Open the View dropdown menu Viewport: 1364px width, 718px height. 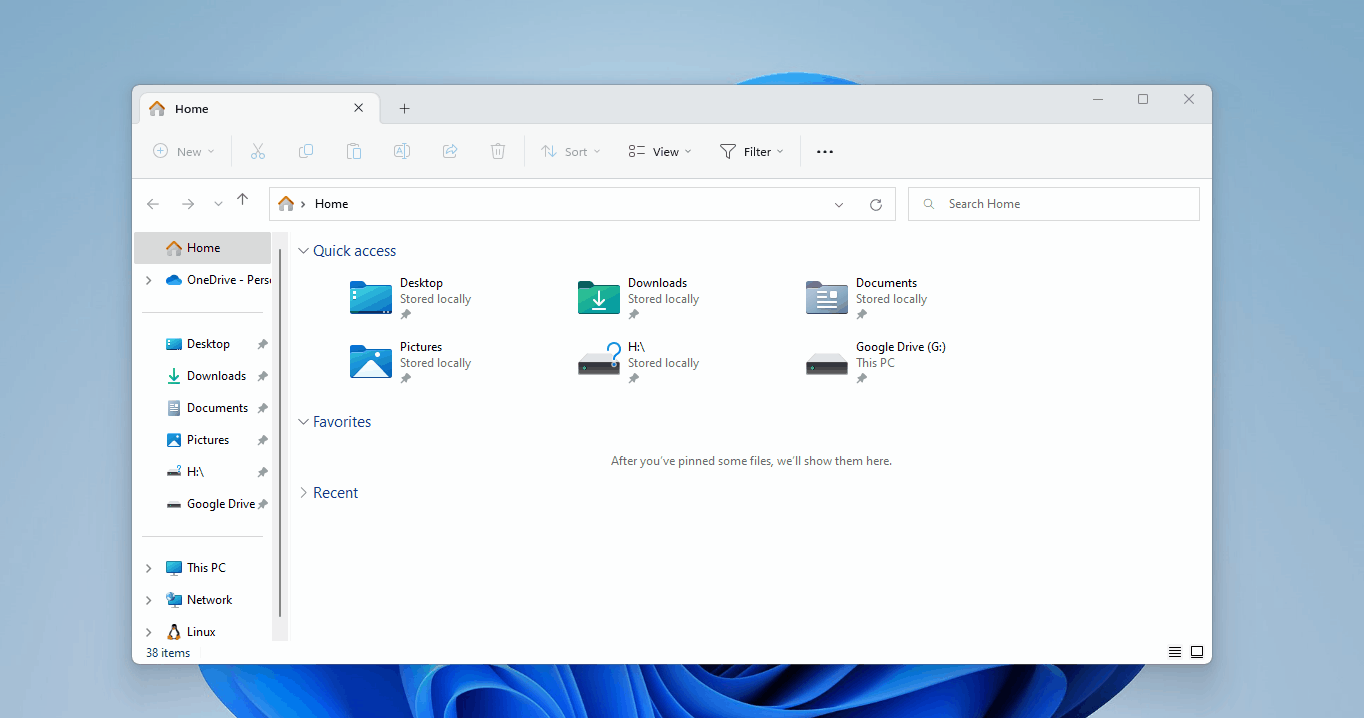[x=660, y=152]
